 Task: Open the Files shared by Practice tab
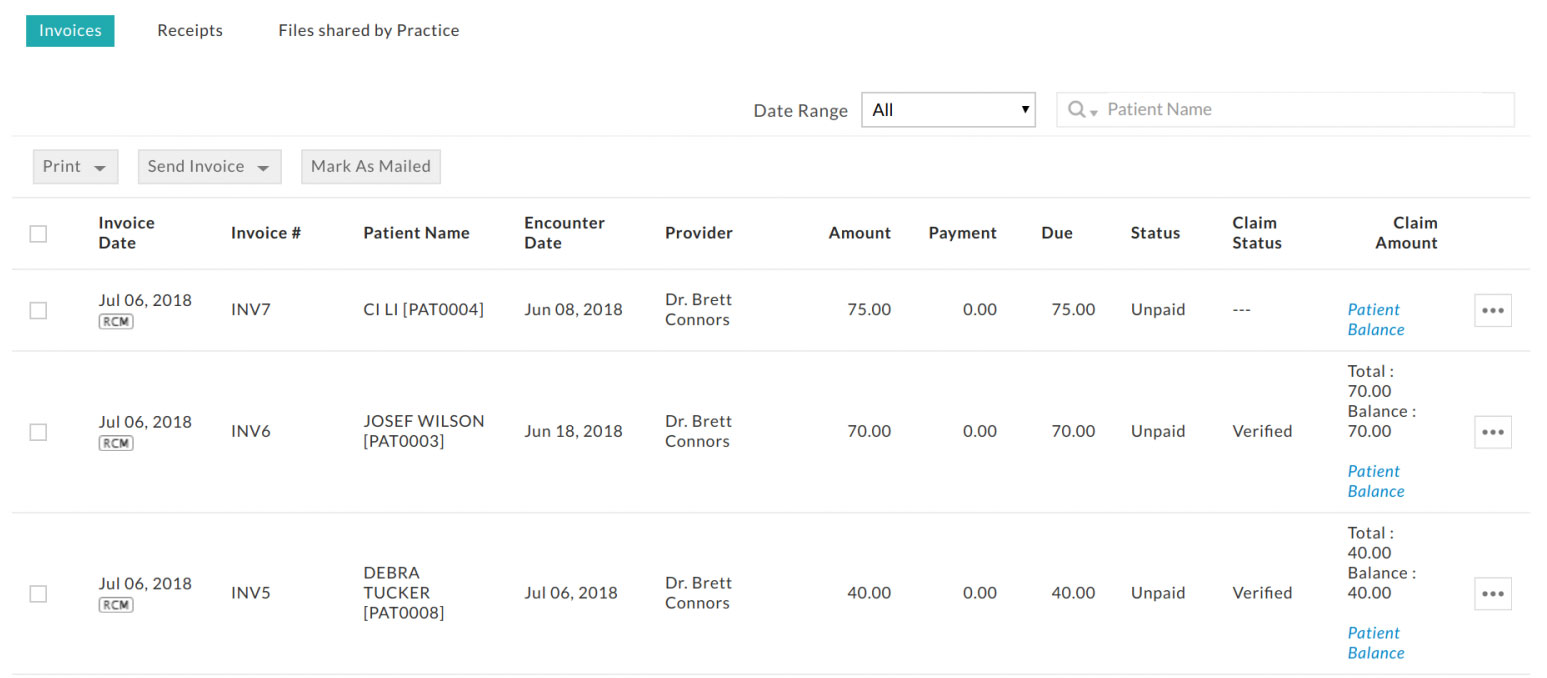point(368,30)
